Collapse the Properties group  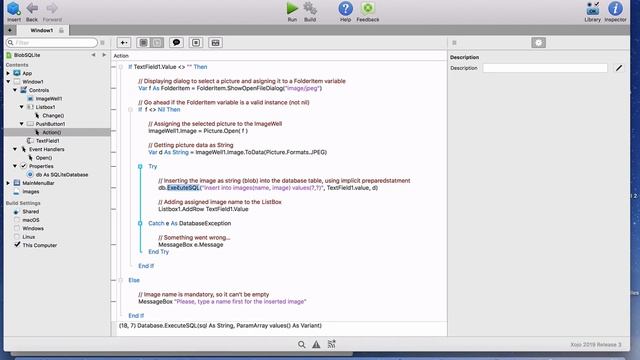[x=15, y=166]
